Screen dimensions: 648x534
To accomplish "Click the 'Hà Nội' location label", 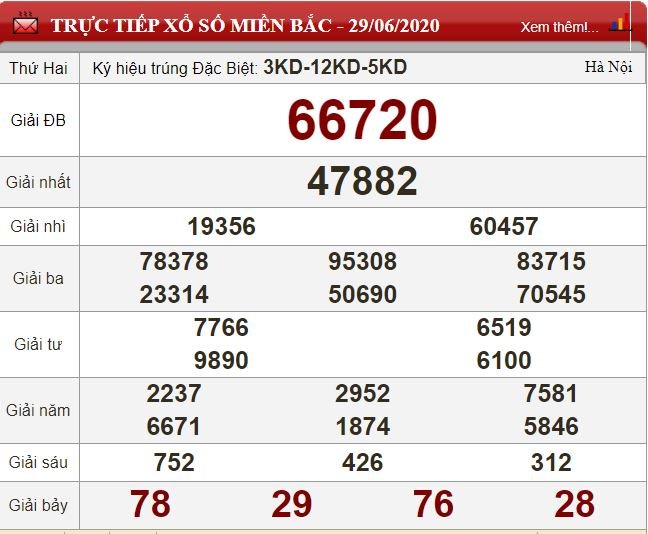I will tap(608, 67).
